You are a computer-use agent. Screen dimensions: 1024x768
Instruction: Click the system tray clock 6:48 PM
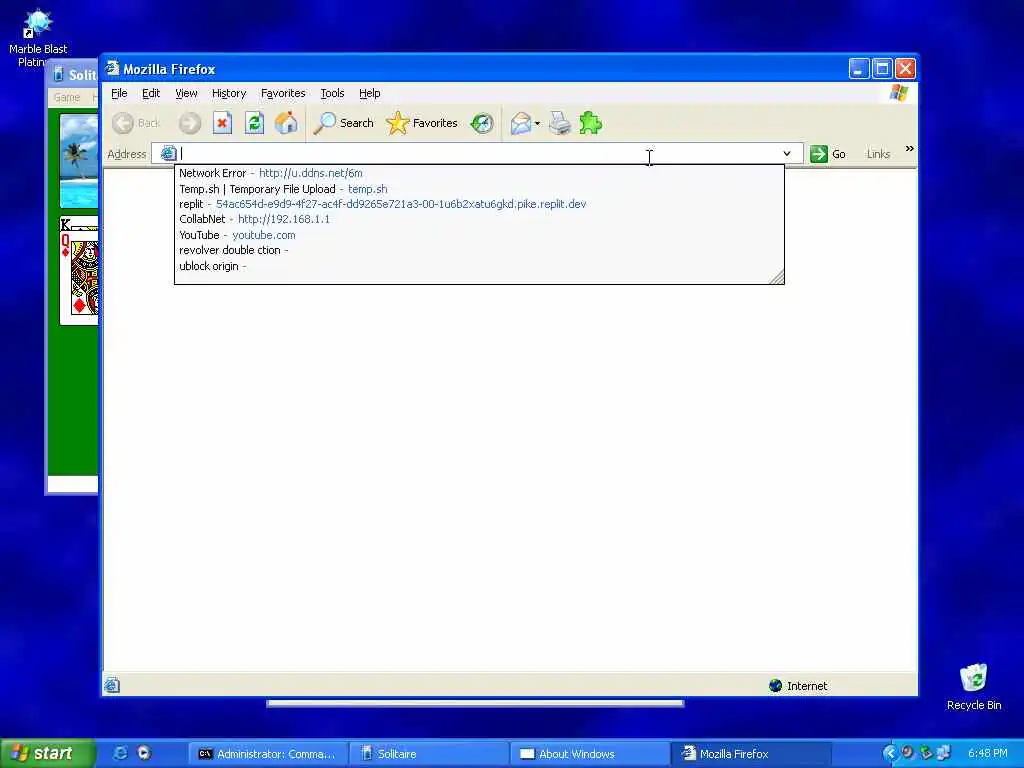pyautogui.click(x=987, y=753)
